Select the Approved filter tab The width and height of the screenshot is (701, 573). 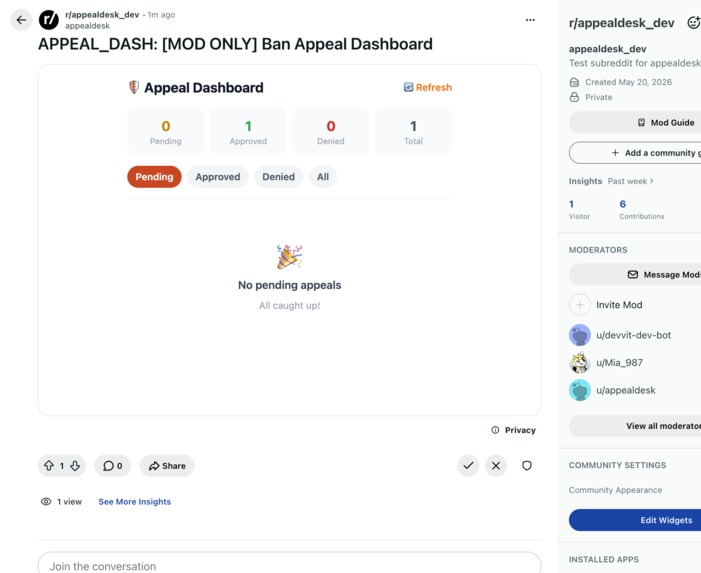tap(218, 177)
